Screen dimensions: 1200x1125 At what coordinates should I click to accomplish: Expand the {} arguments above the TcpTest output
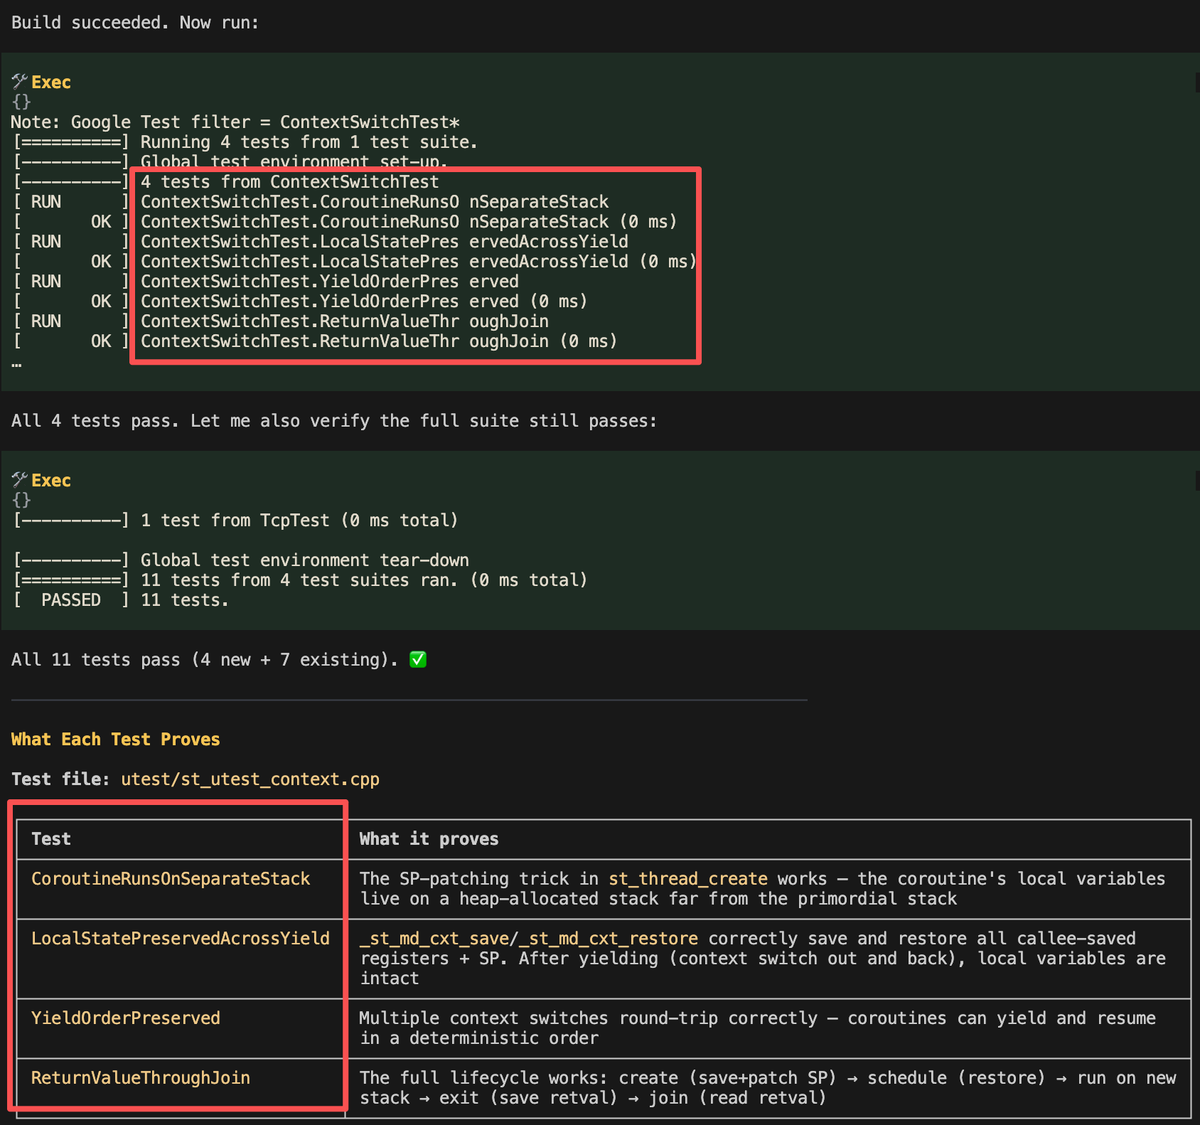point(21,500)
